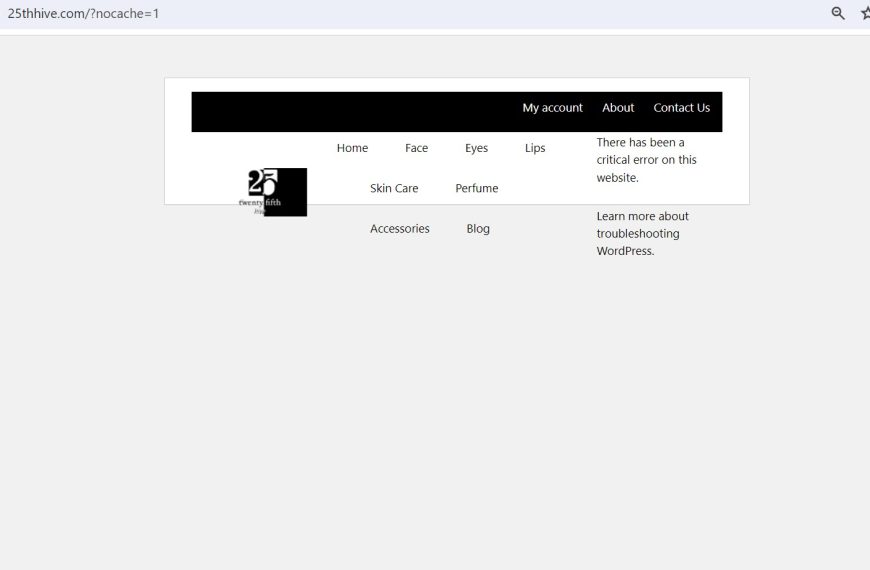The width and height of the screenshot is (870, 570).
Task: Select the Lips menu item
Action: pos(535,148)
